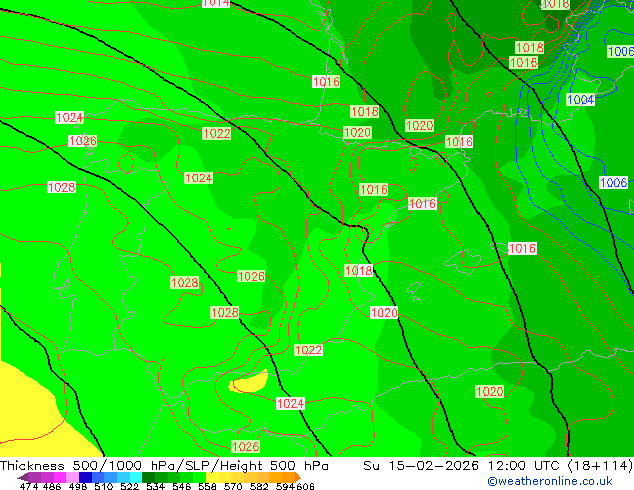634x490 pixels.
Task: Click the chart title 'Thickness 500/1000 hPa/SLP/Height 500 hPa'
Action: pyautogui.click(x=164, y=466)
